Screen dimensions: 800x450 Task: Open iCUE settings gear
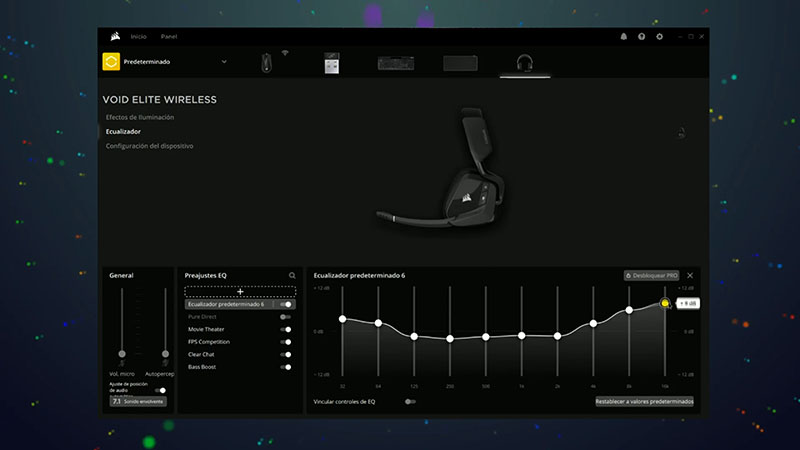[x=660, y=37]
